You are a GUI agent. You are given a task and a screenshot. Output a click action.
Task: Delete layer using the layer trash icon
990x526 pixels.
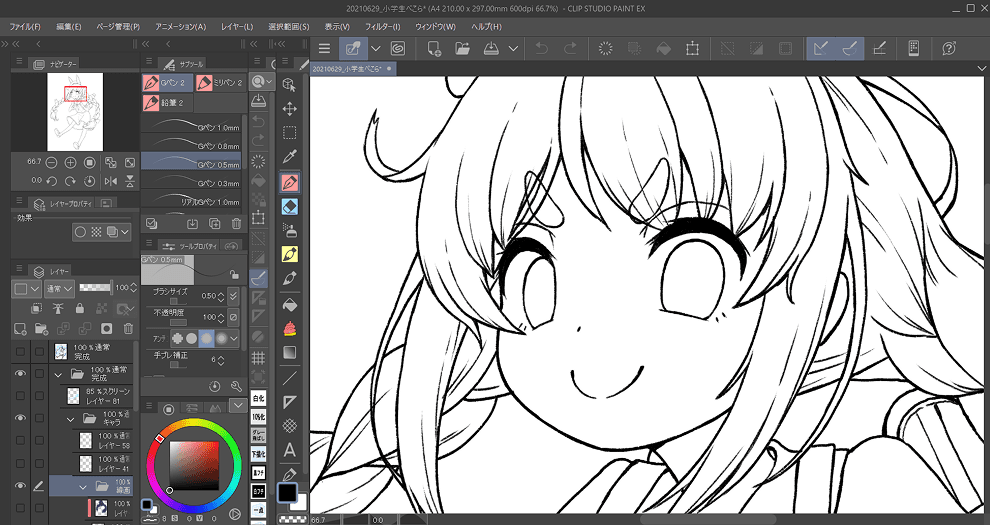128,328
